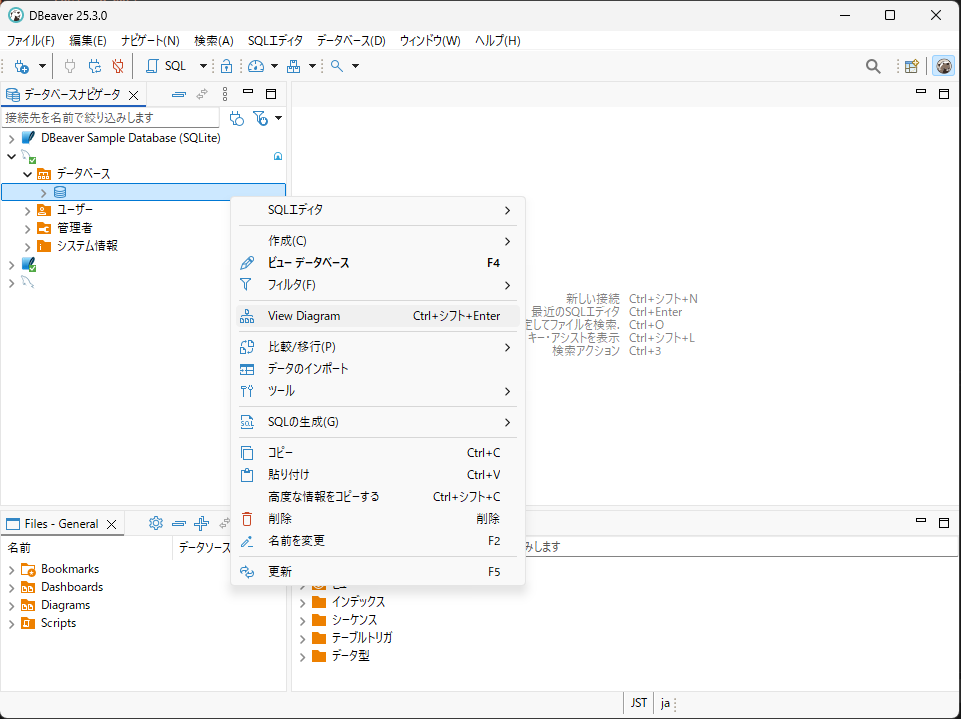This screenshot has width=961, height=719.
Task: Click the connect plug icon in toolbar
Action: click(70, 66)
